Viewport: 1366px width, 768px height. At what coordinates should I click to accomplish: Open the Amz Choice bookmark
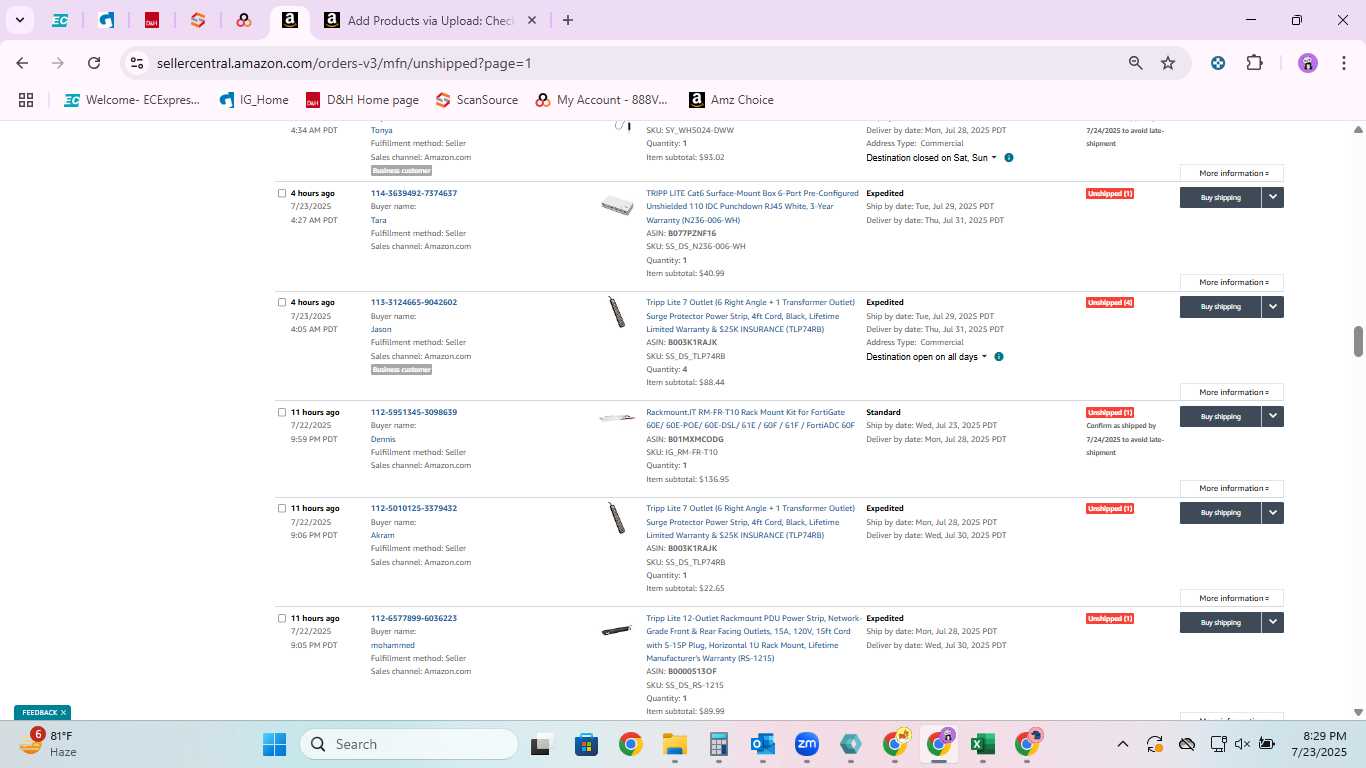click(731, 100)
